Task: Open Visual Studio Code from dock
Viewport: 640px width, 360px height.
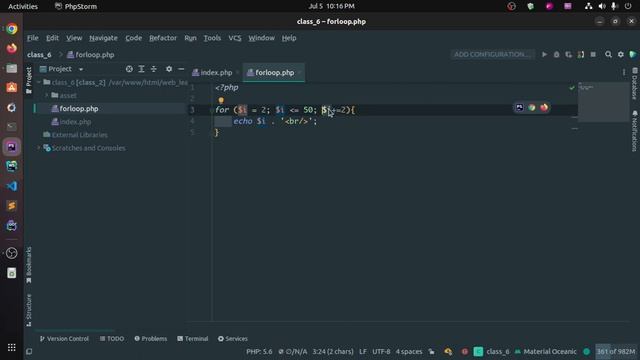Action: pos(11,186)
